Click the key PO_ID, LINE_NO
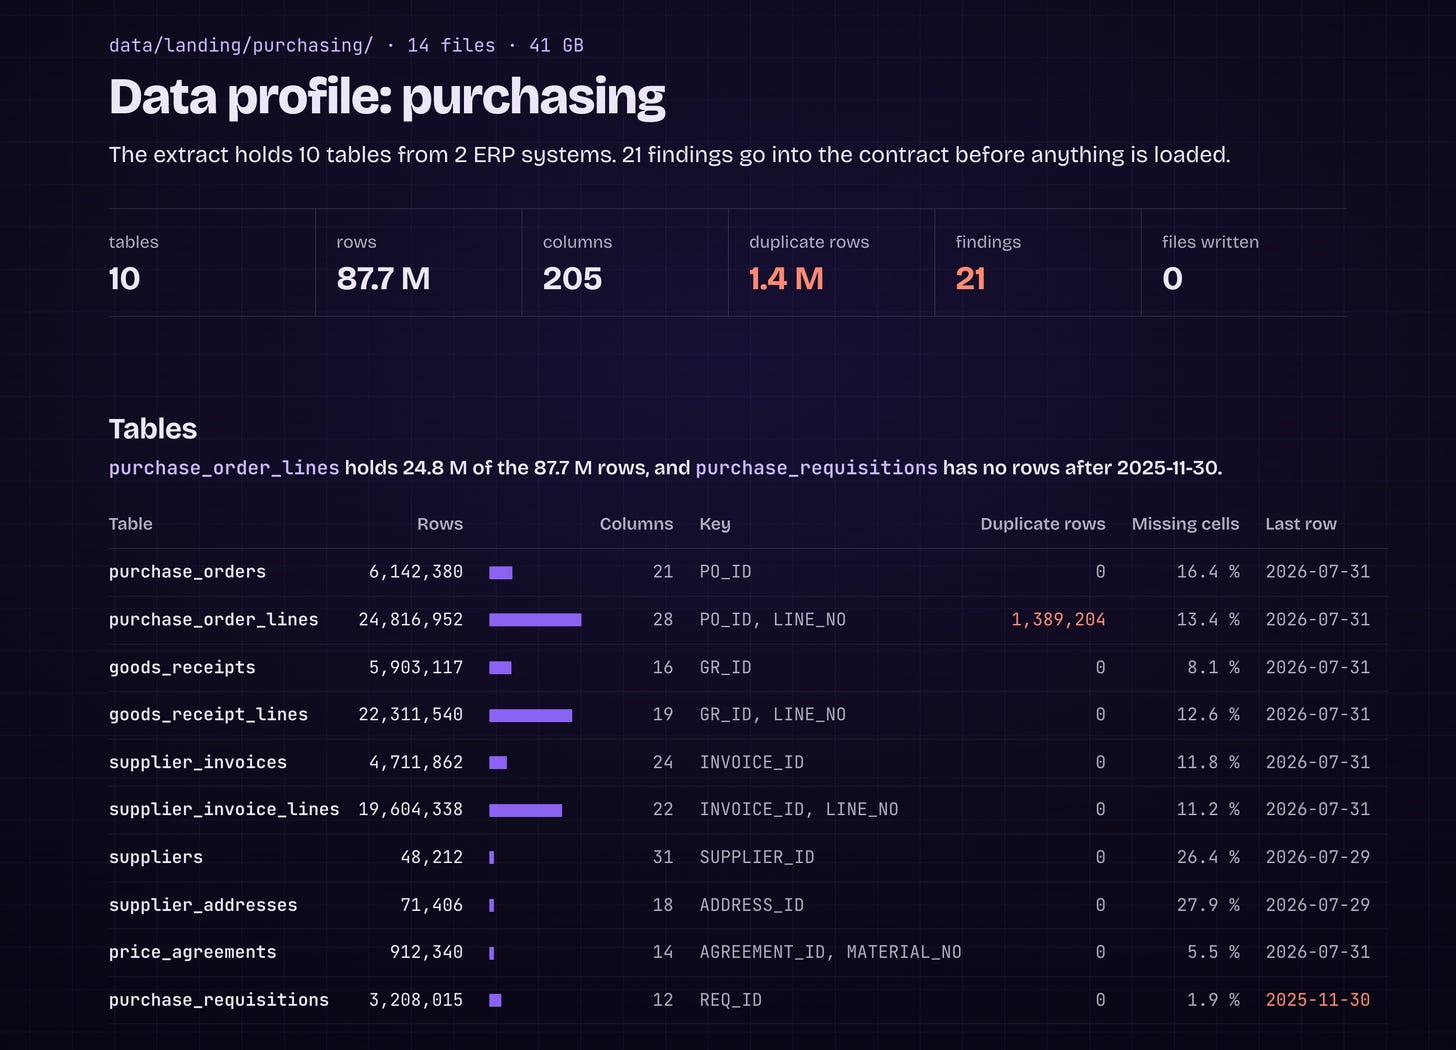Screen dimensions: 1456x1050 (773, 620)
